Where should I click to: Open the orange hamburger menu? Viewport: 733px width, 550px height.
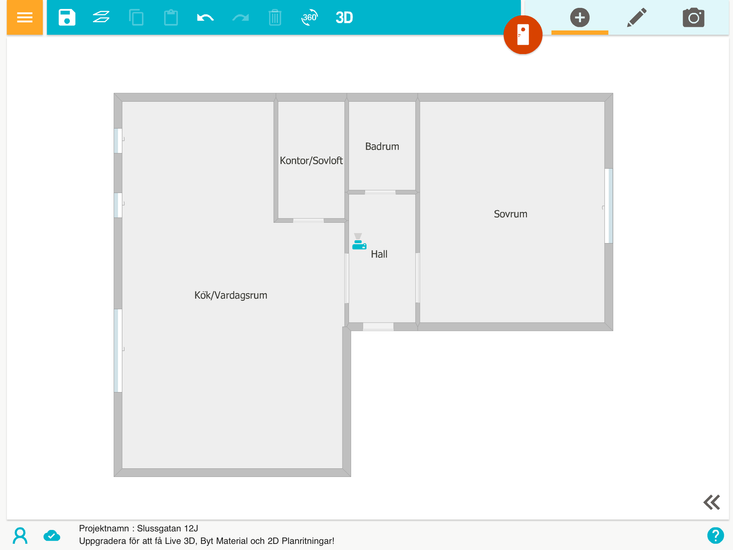[x=25, y=18]
